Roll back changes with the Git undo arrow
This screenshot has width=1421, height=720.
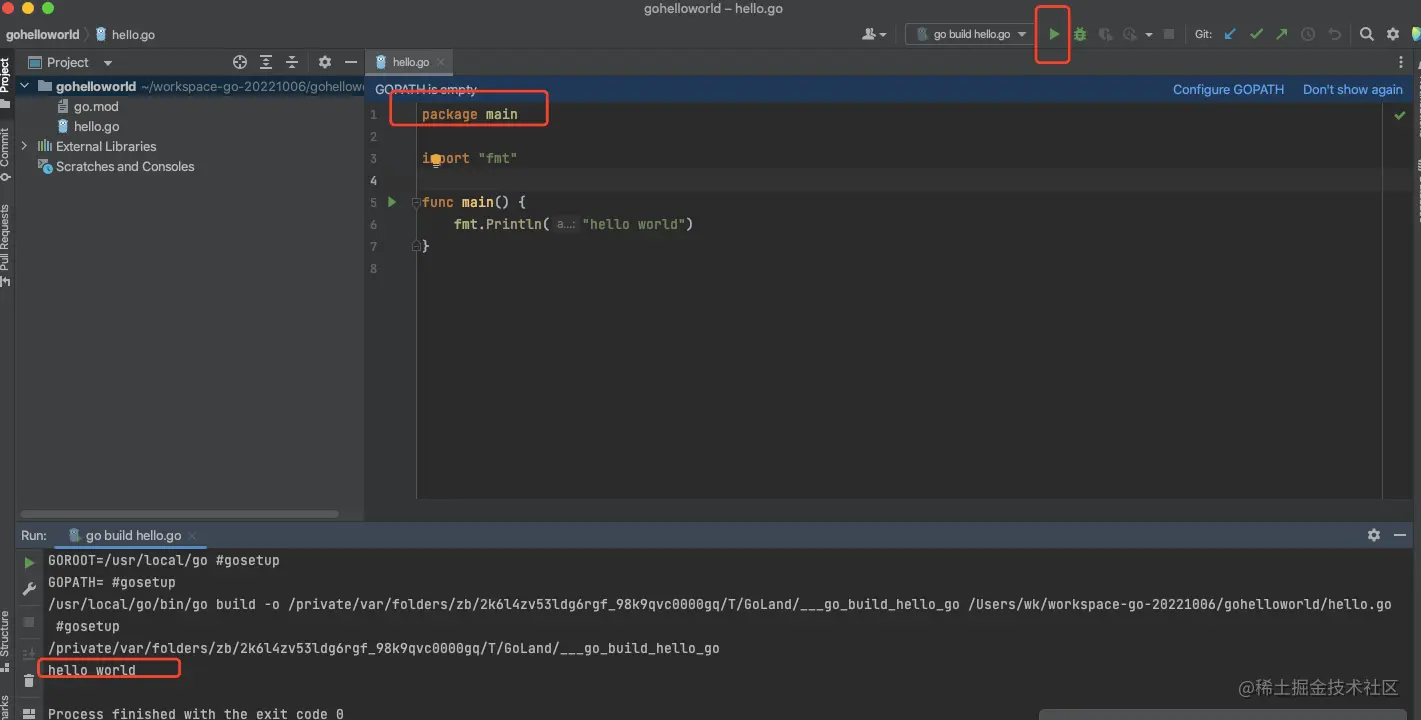[x=1334, y=34]
